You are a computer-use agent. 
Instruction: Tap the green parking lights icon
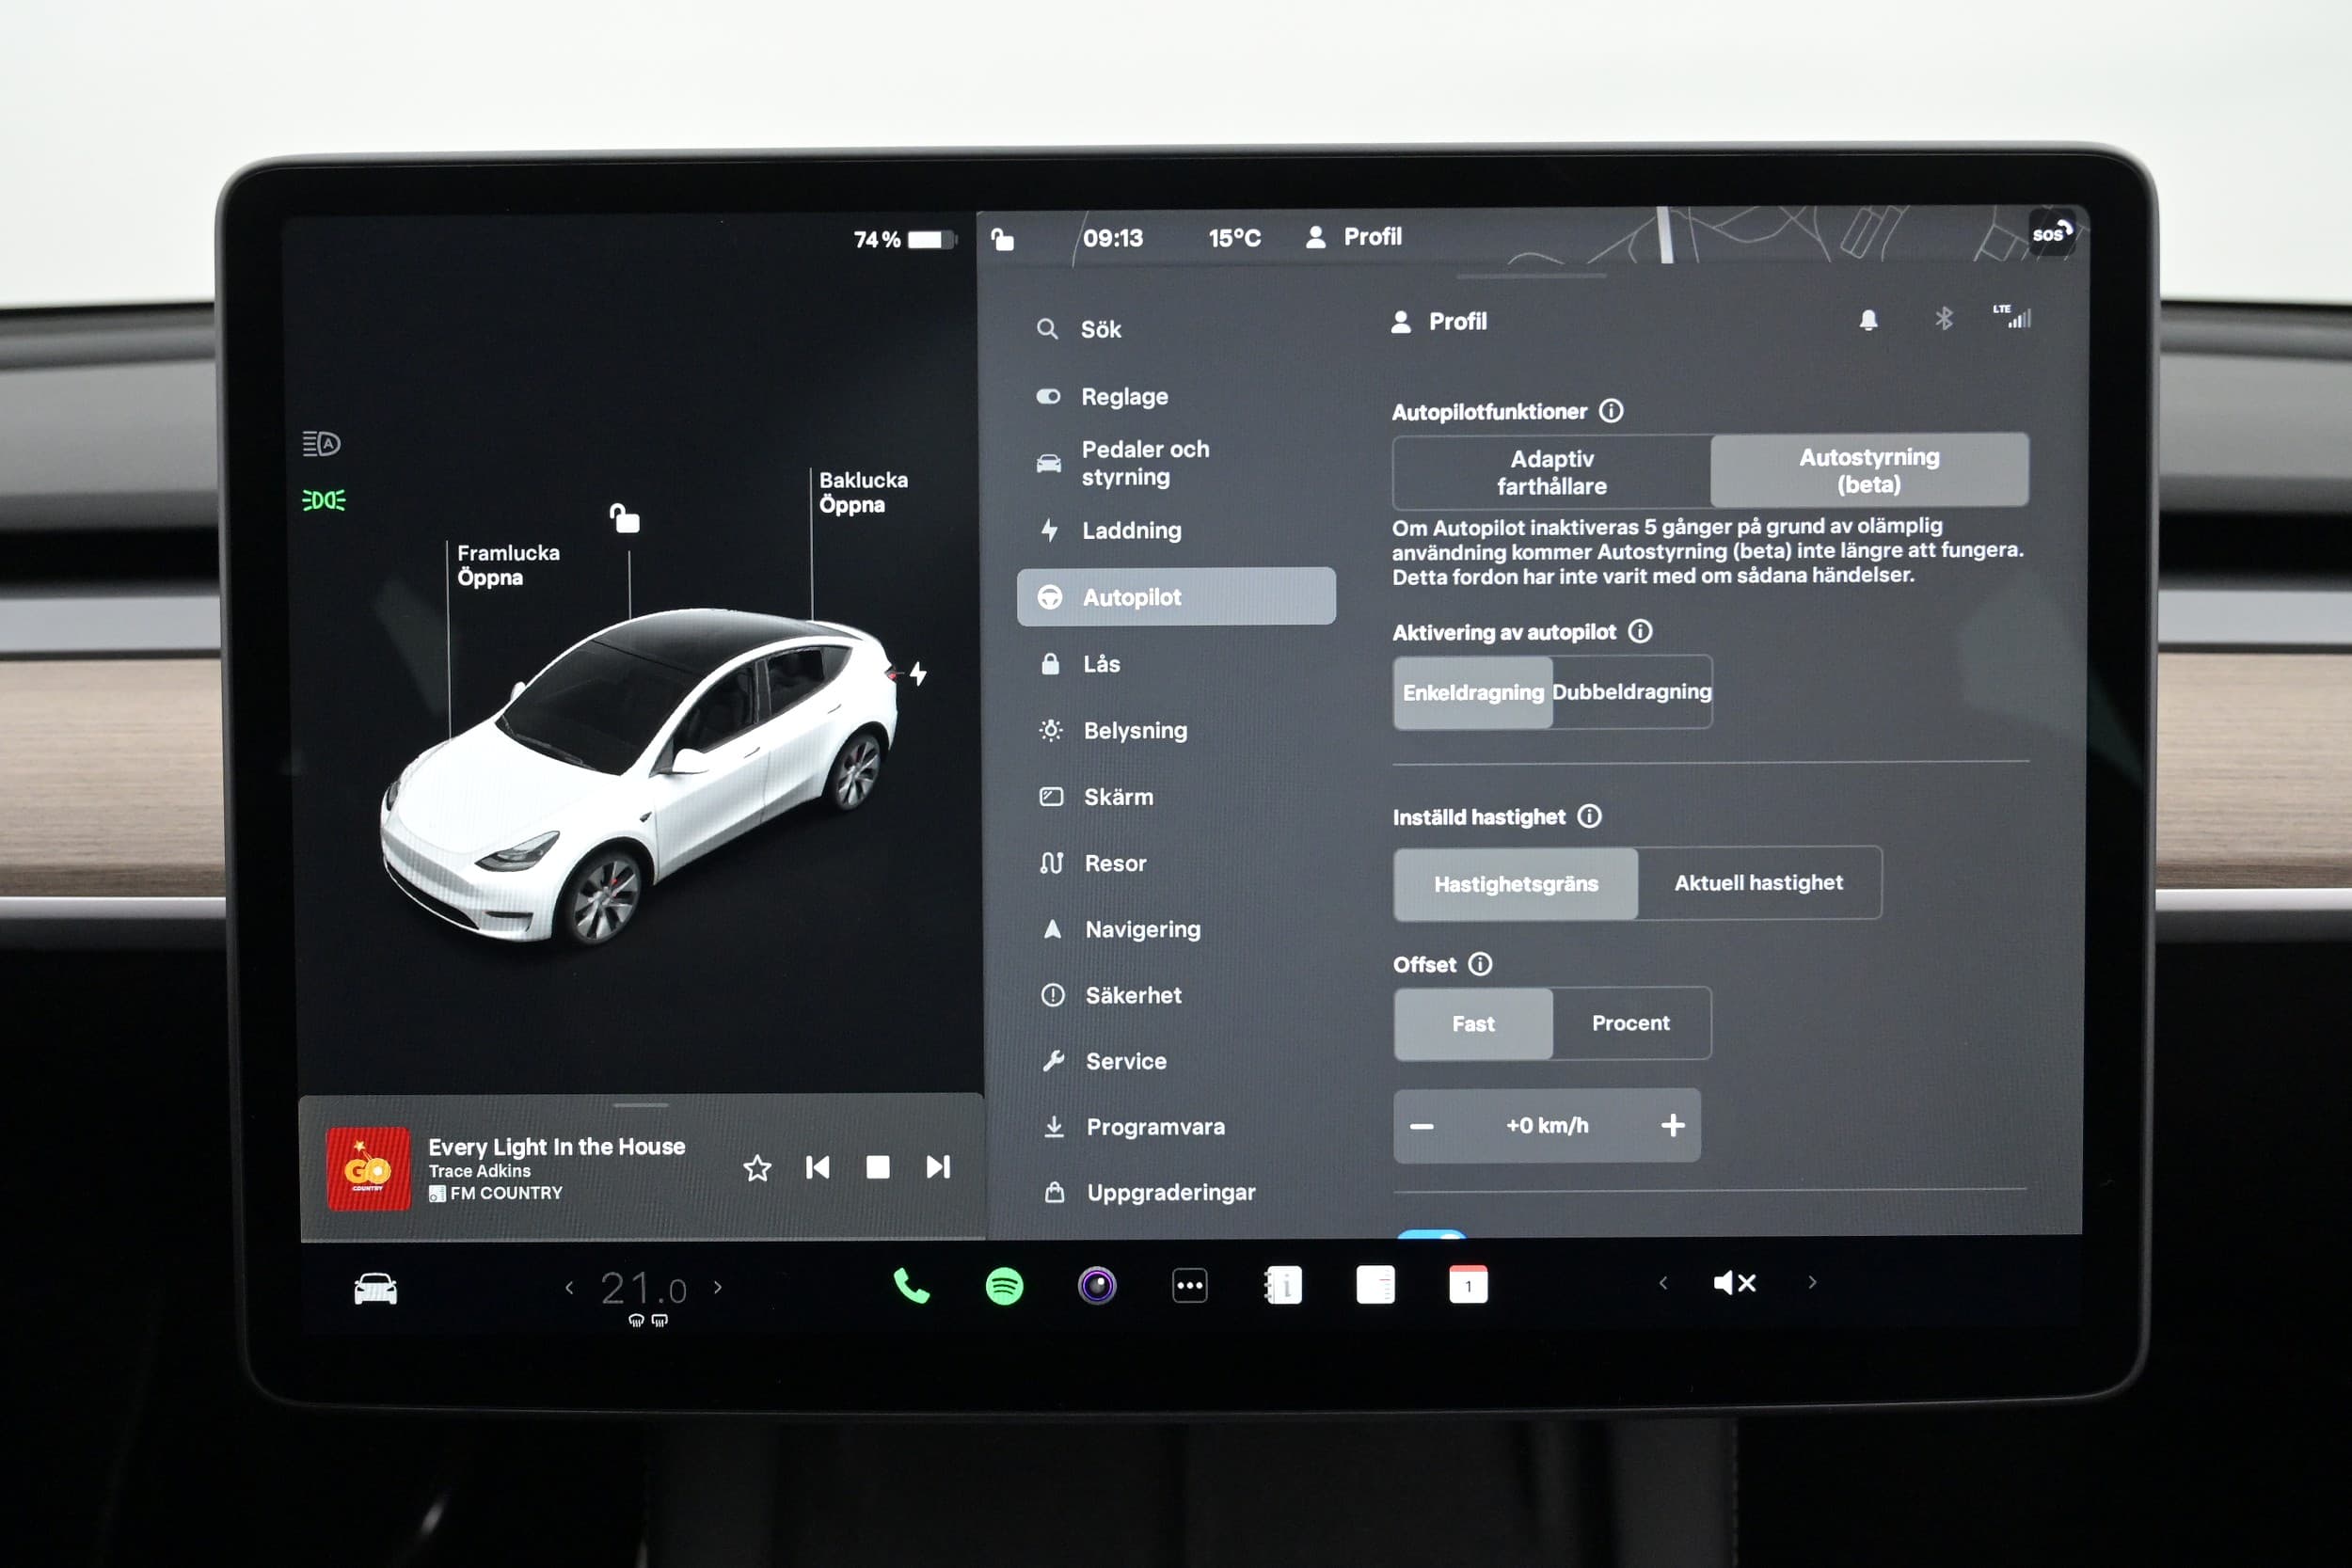pos(324,500)
